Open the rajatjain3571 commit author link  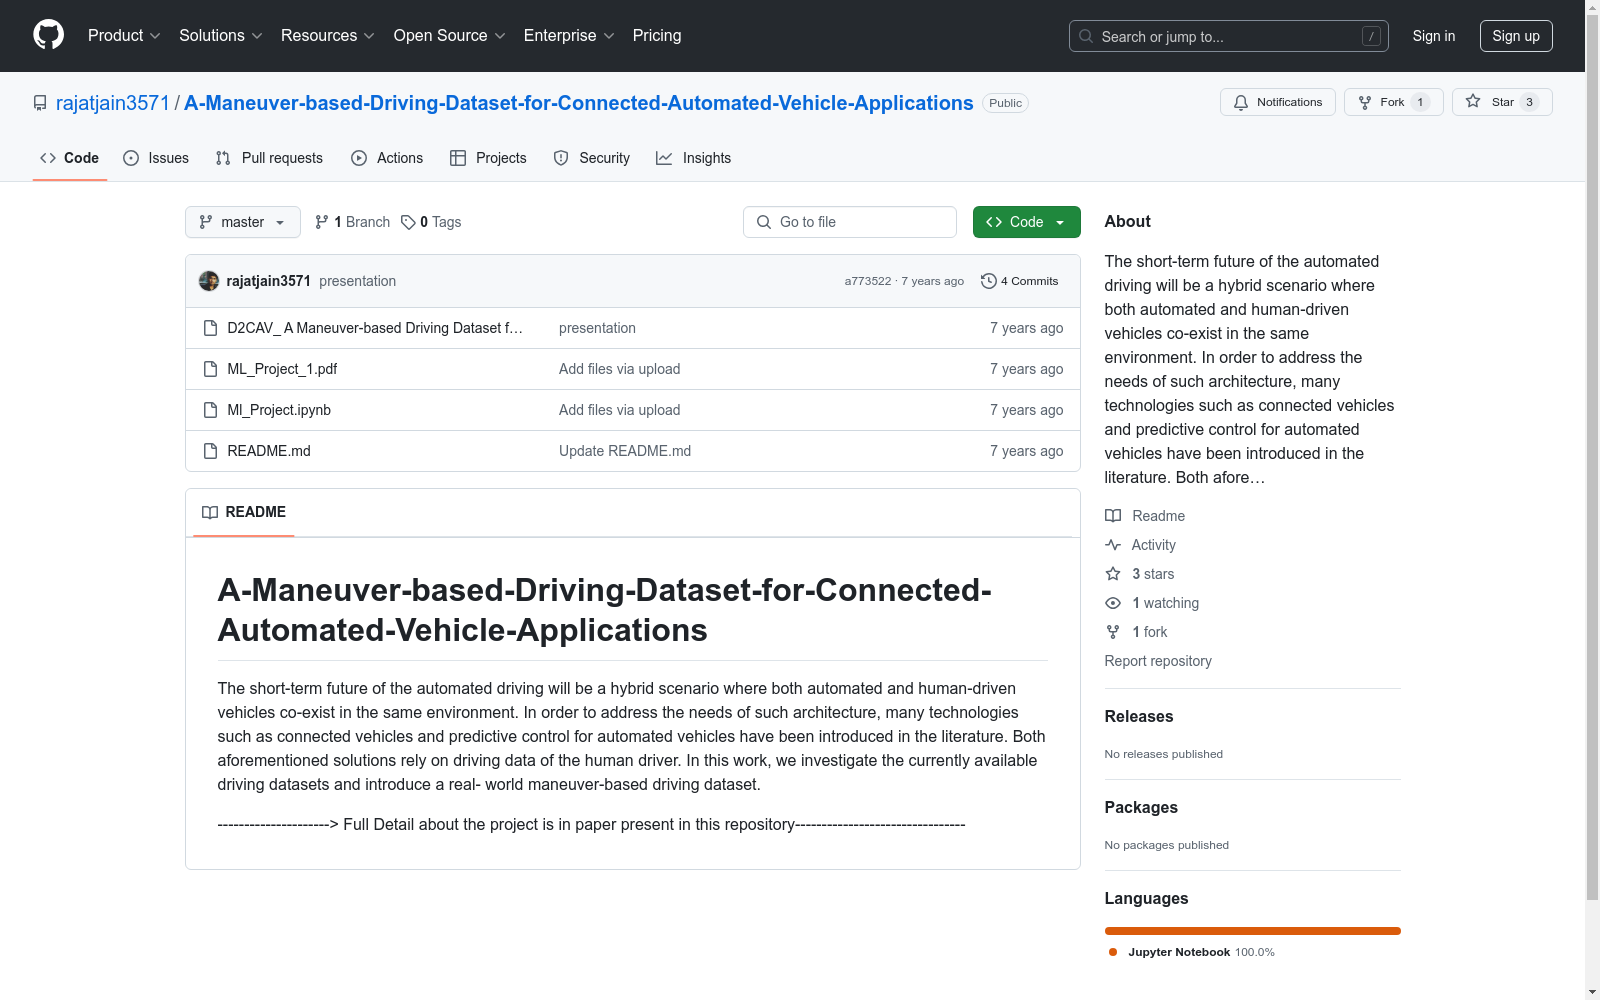coord(268,281)
